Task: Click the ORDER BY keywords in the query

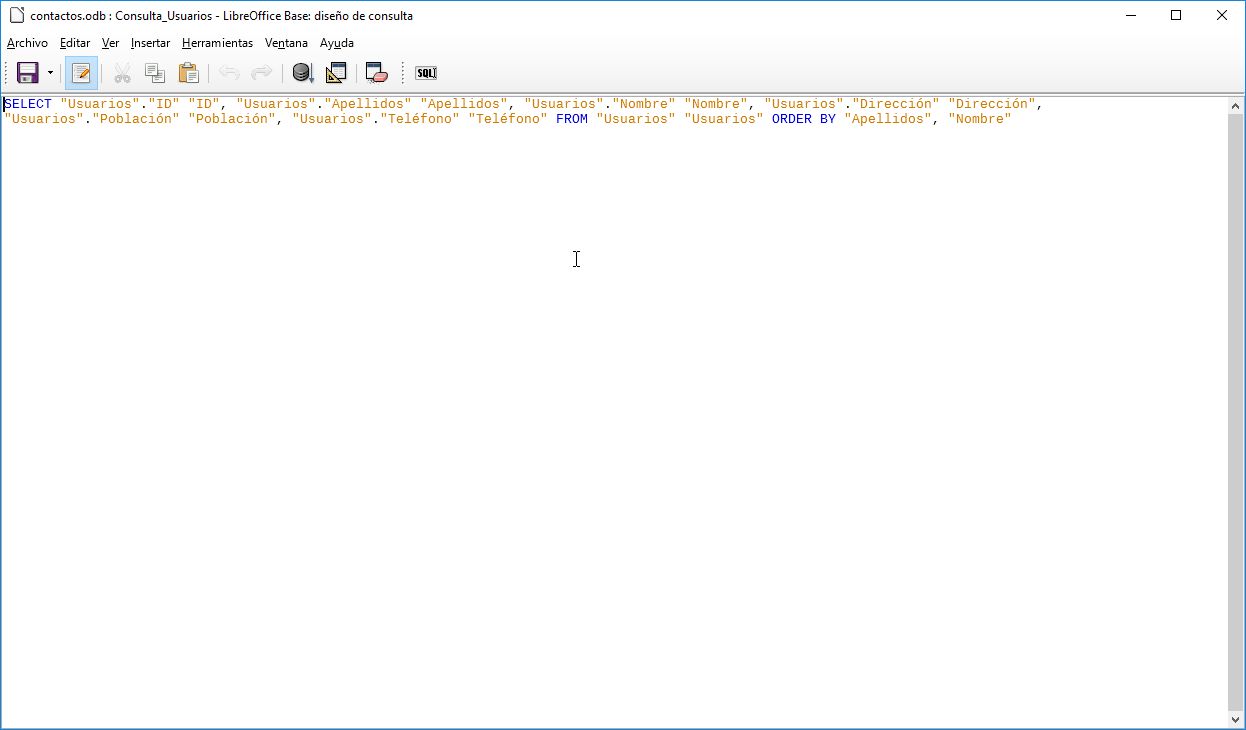Action: (804, 119)
